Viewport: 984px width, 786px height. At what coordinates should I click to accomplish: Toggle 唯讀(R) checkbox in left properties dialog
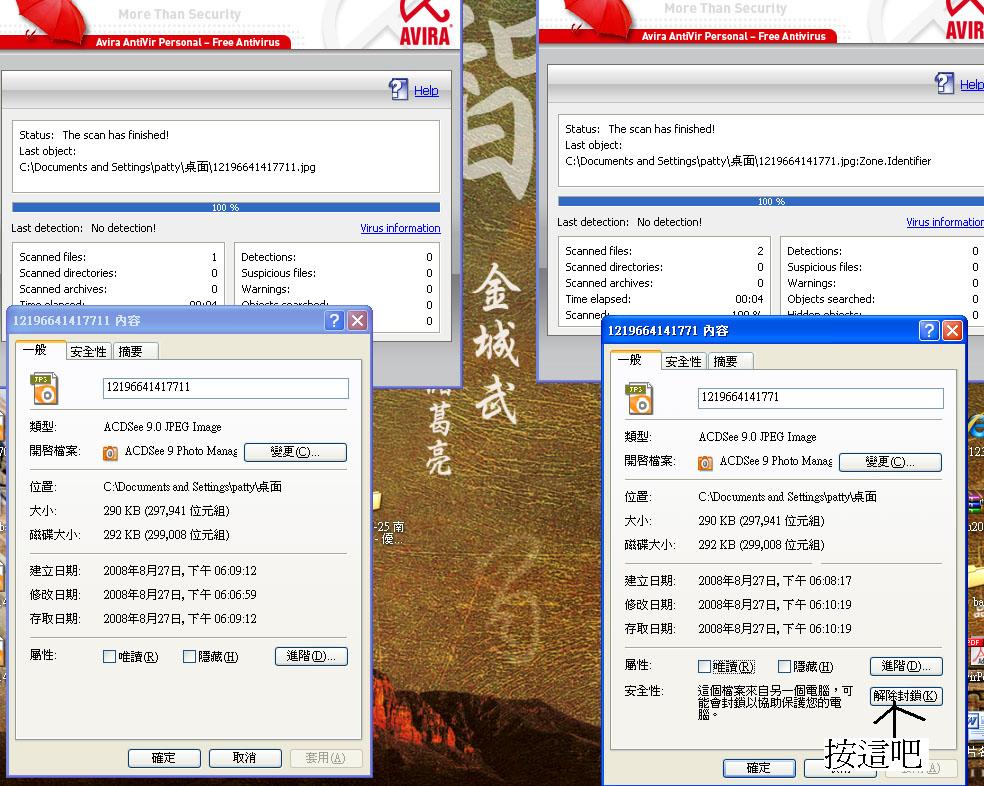109,657
